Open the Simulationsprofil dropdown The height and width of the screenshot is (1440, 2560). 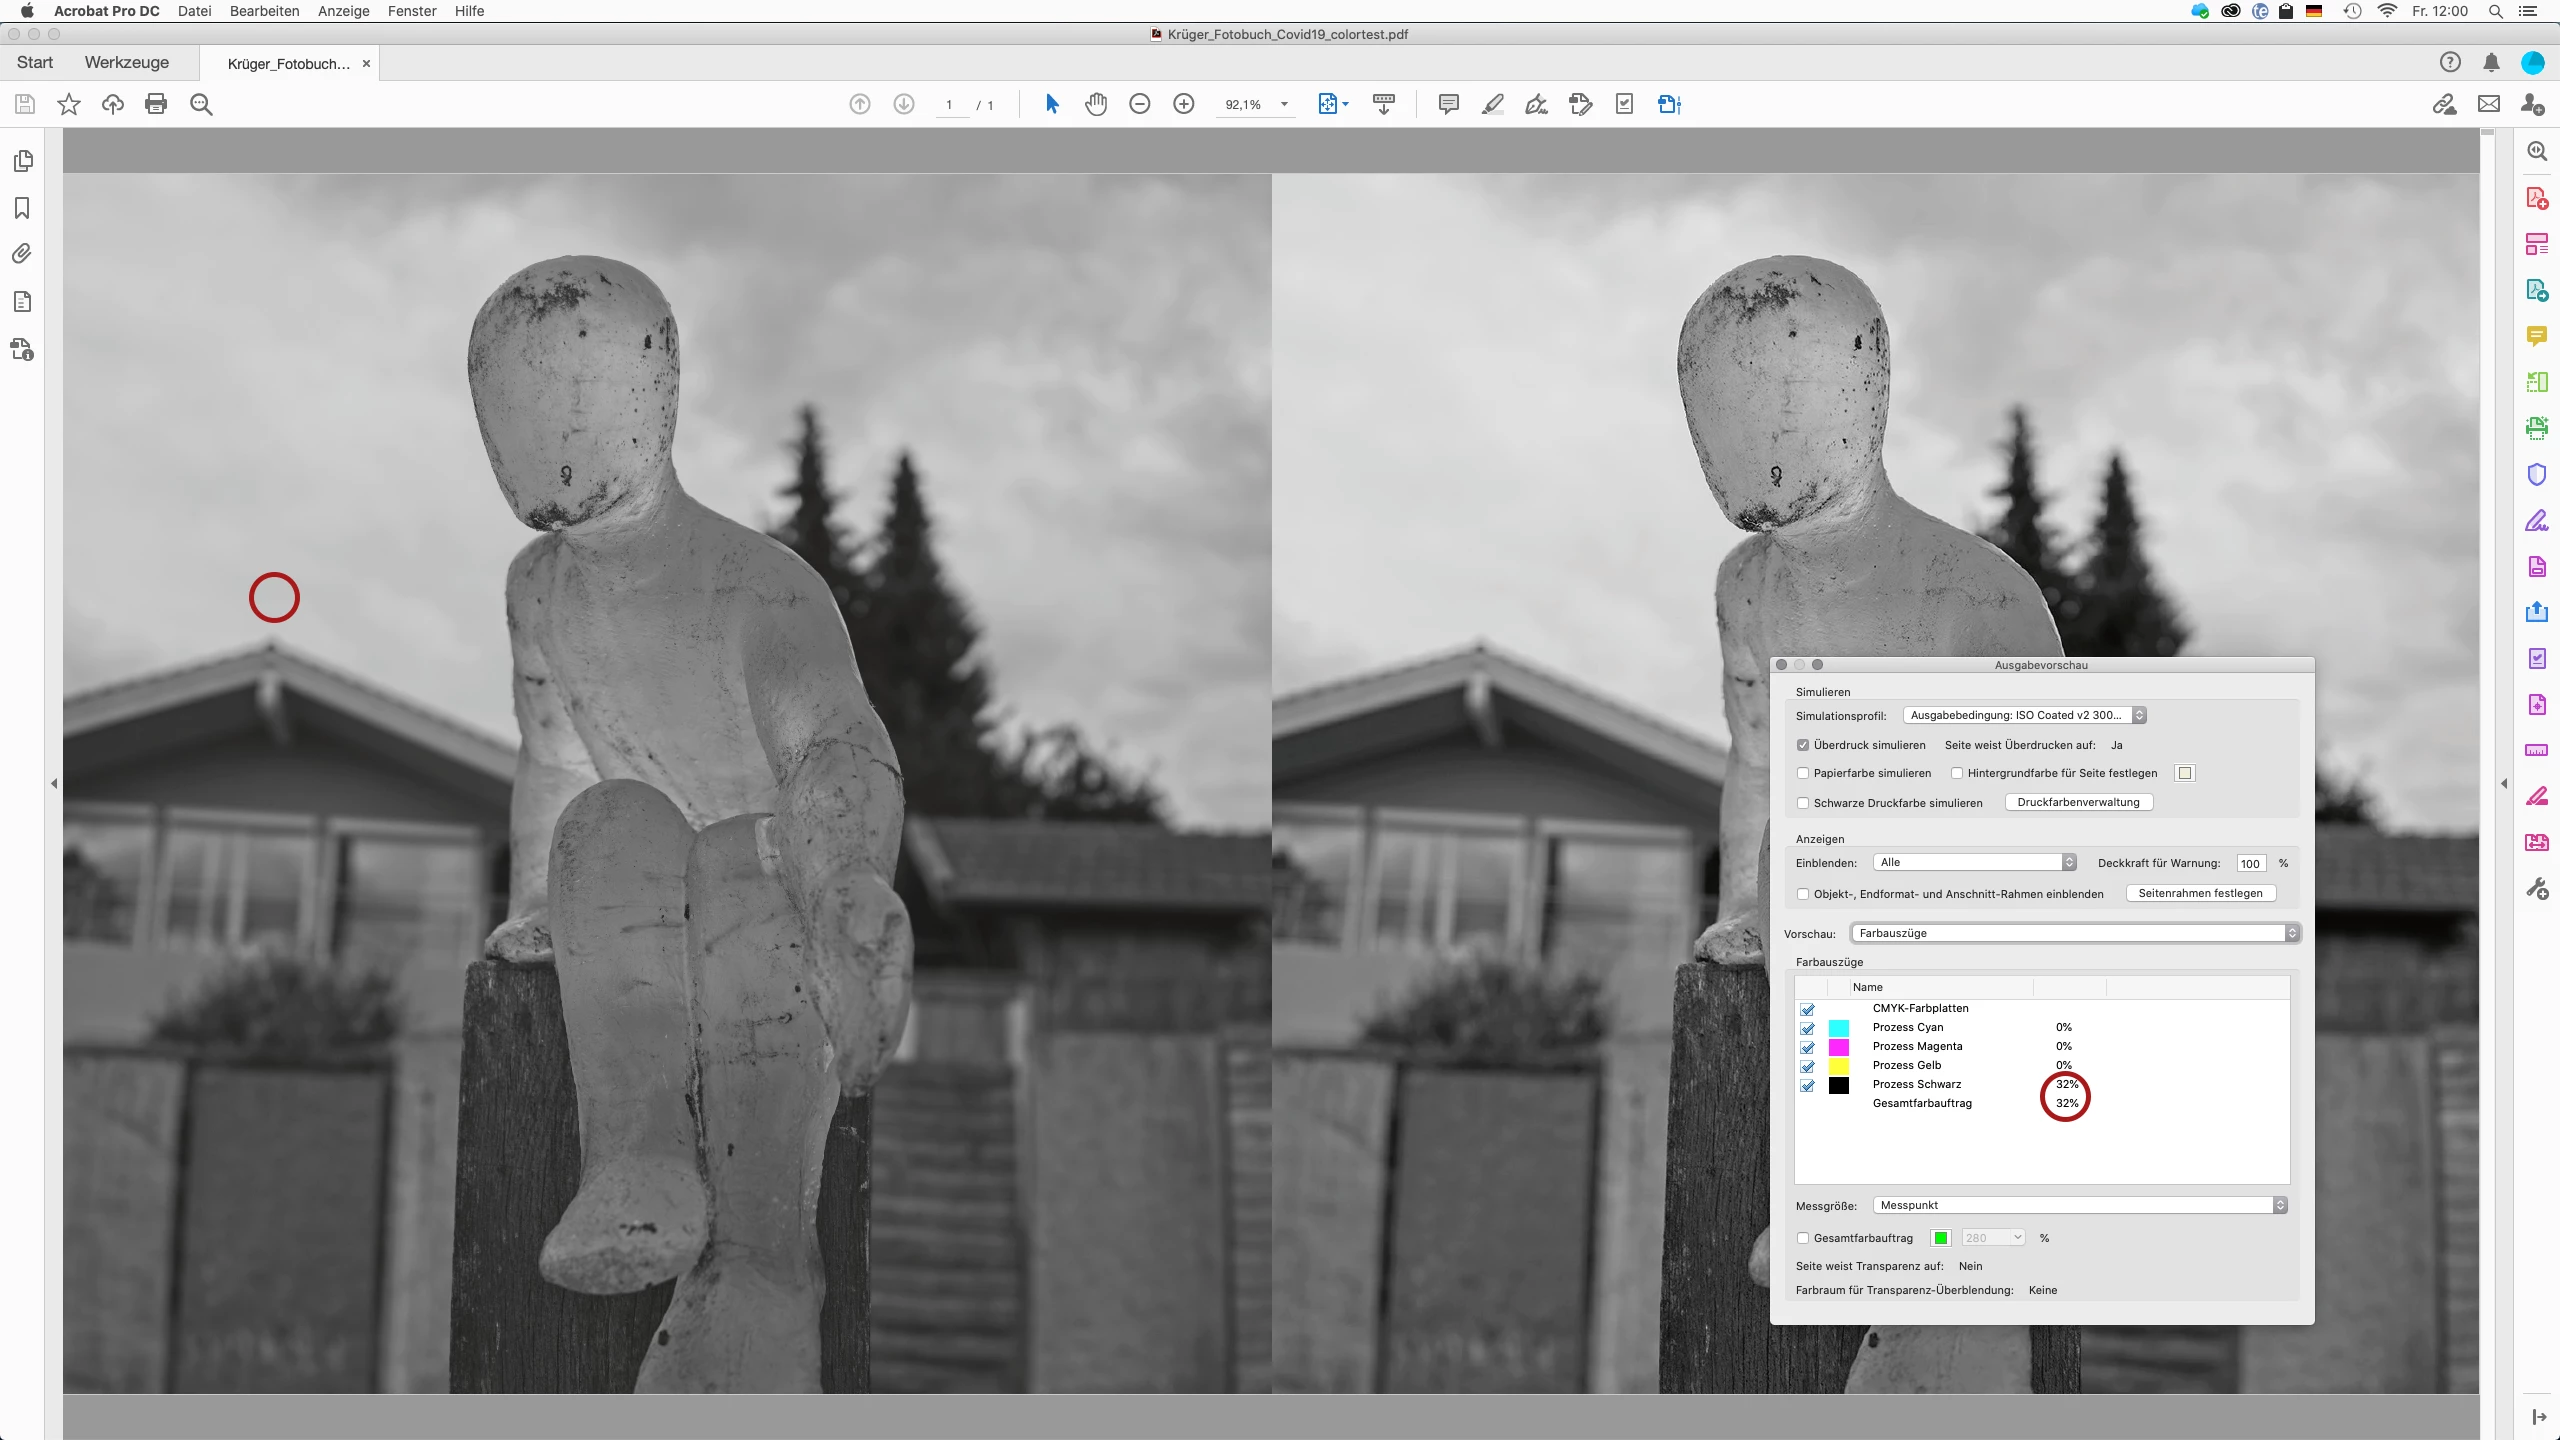coord(2024,715)
